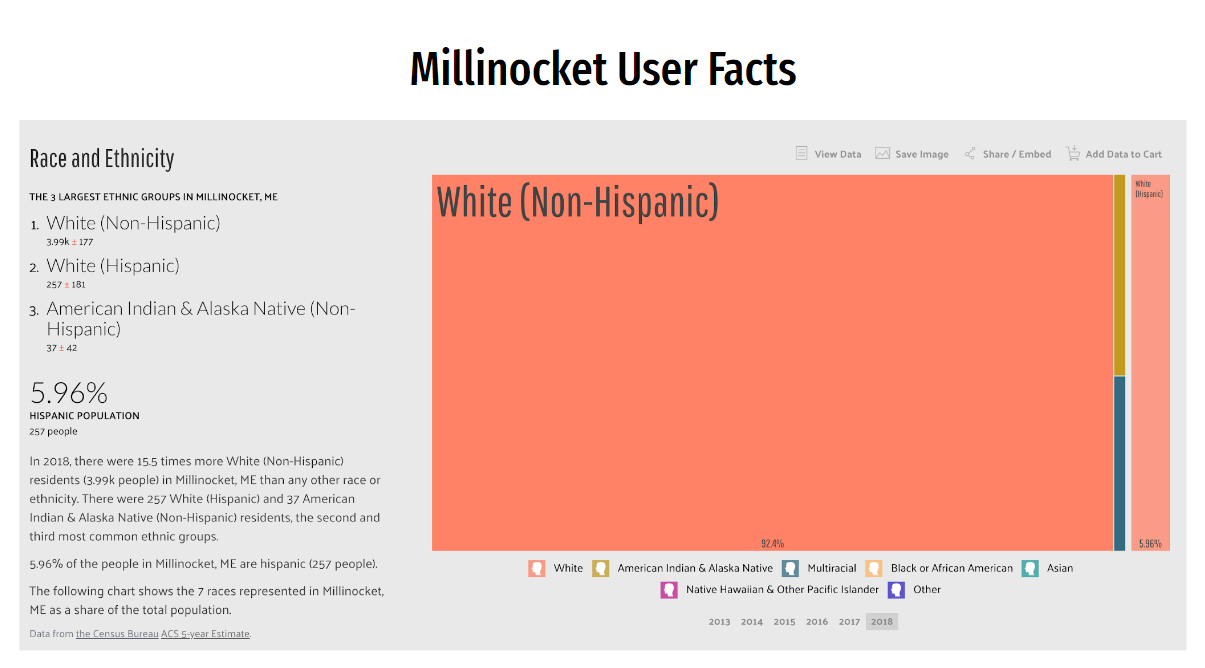Switch to year 2015
This screenshot has width=1205, height=668.
(x=784, y=622)
